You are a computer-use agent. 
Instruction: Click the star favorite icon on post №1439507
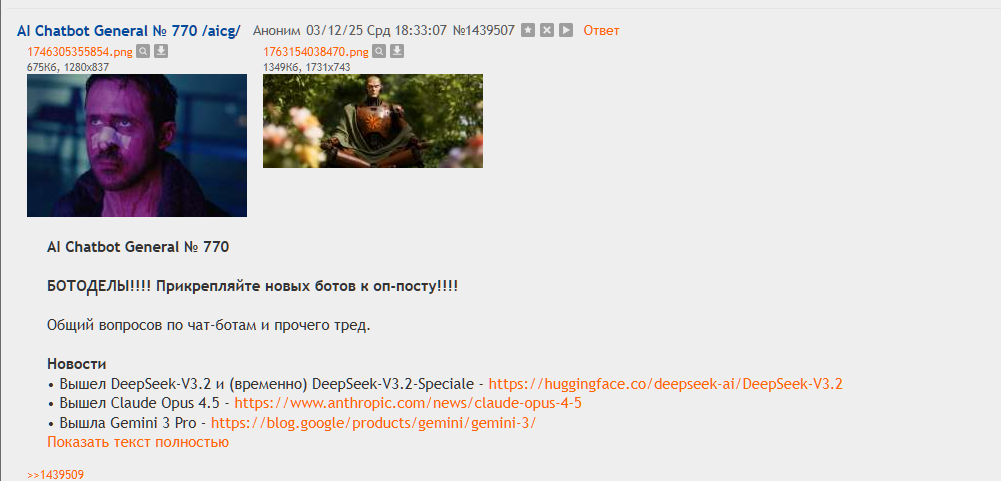click(x=527, y=30)
